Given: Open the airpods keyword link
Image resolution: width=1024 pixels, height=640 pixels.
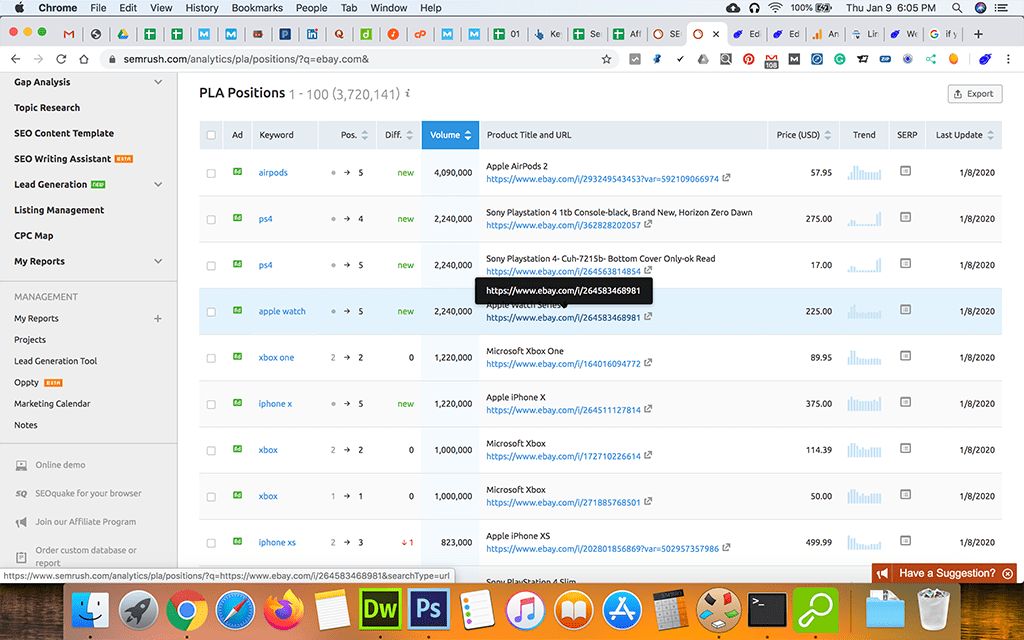Looking at the screenshot, I should point(273,172).
